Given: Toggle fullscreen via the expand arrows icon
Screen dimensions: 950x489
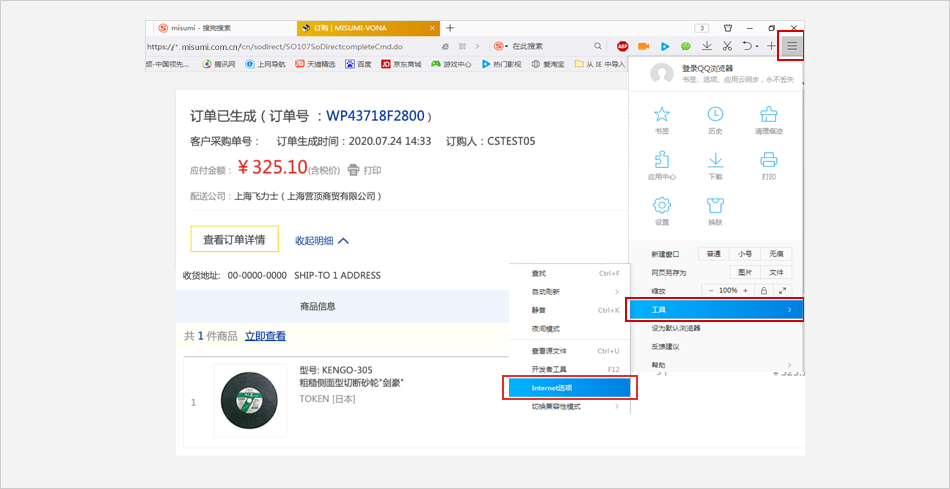Looking at the screenshot, I should [783, 290].
